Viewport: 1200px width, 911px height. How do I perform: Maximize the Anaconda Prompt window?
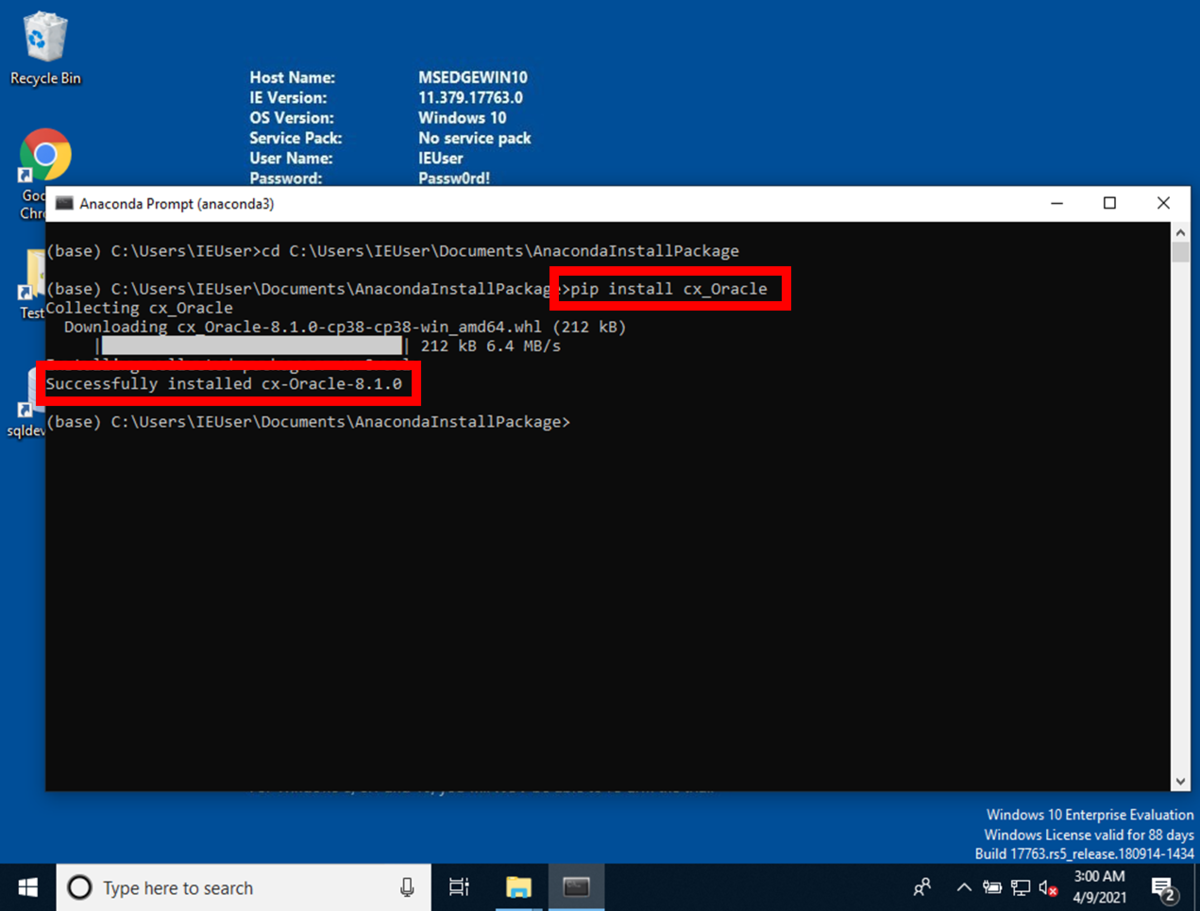(x=1109, y=203)
